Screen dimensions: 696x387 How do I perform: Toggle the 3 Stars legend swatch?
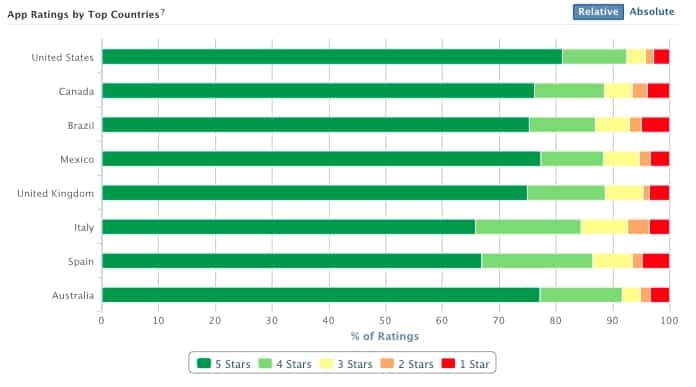click(x=326, y=363)
